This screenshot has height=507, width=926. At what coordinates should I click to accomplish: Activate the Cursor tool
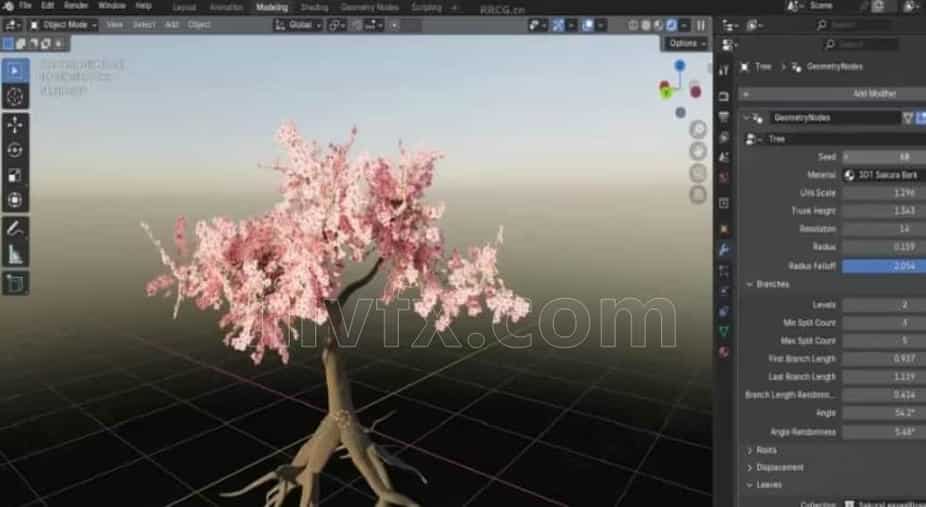coord(15,97)
